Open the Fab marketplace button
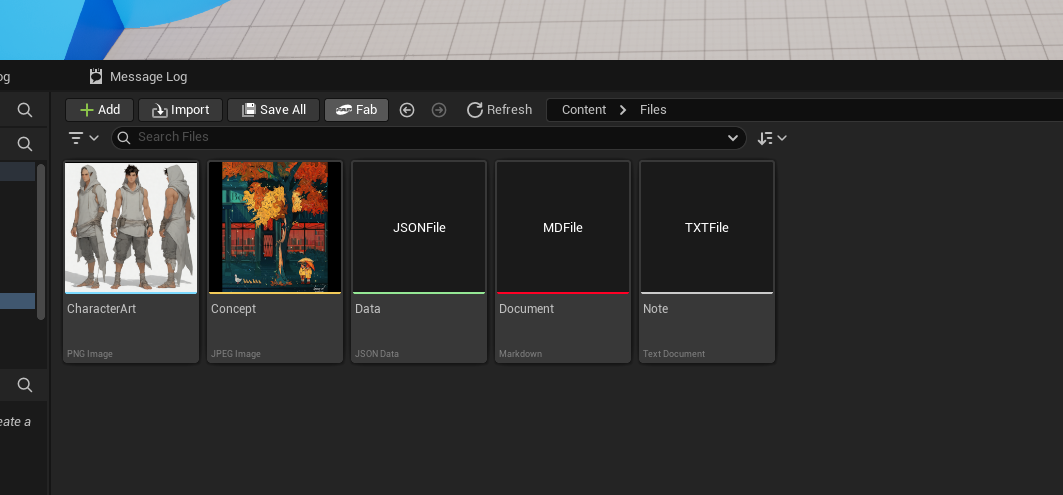The width and height of the screenshot is (1063, 495). (x=357, y=110)
